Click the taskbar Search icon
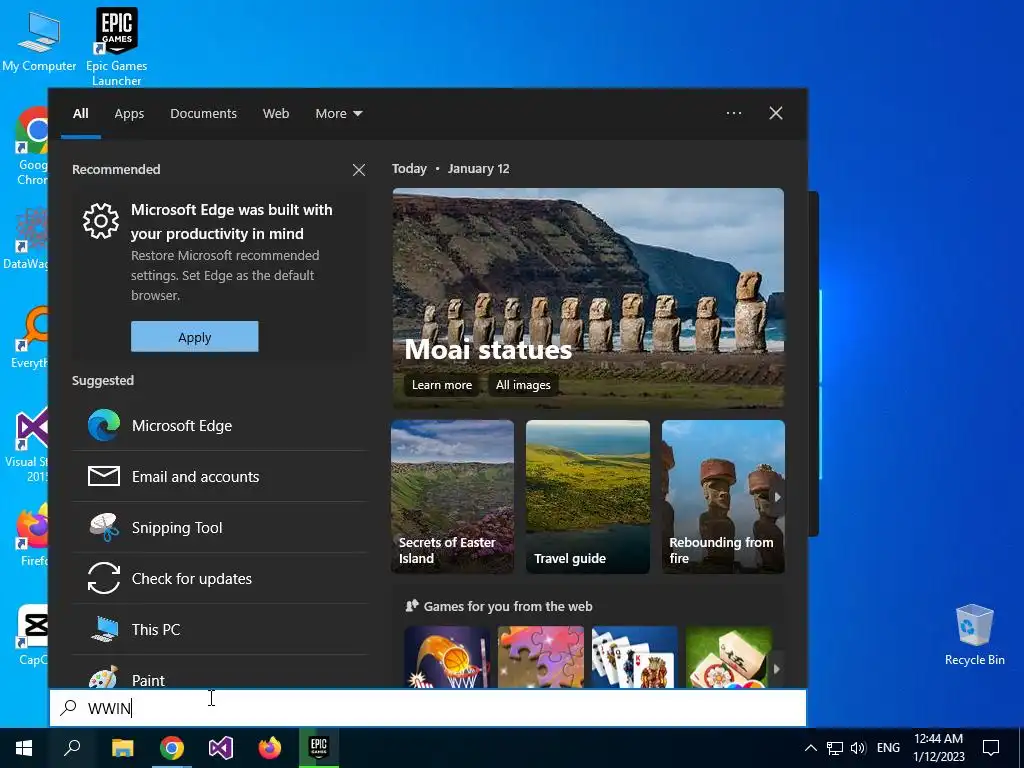The image size is (1024, 768). pos(72,748)
